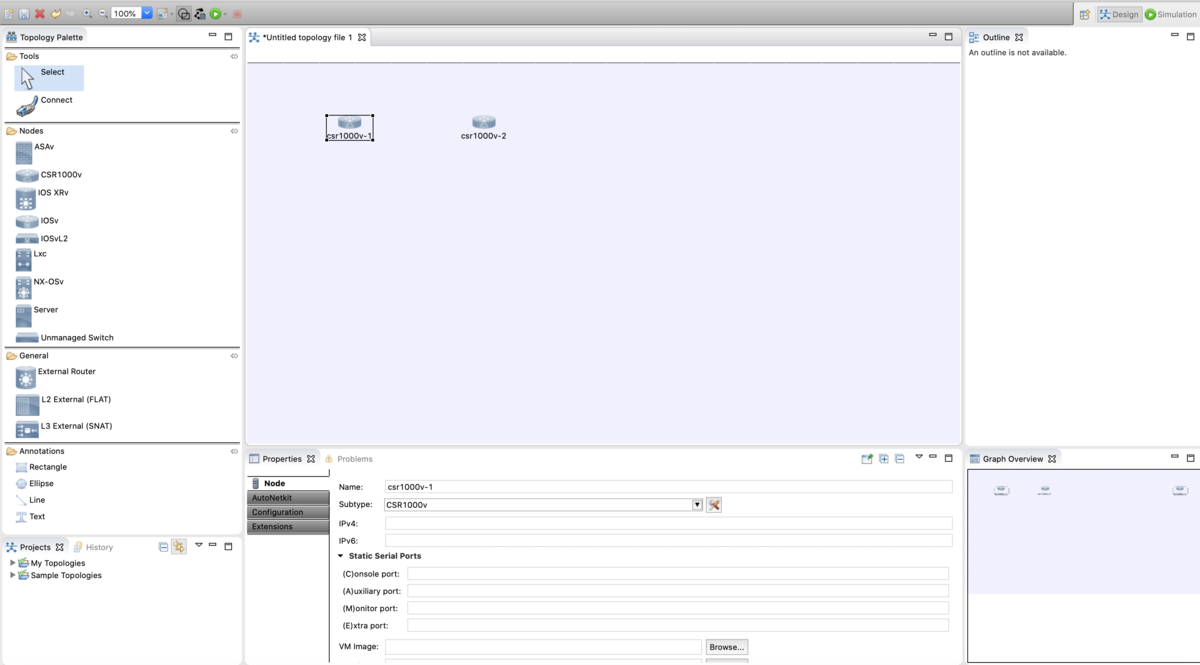Pick the NX-OSv node from the palette
The height and width of the screenshot is (665, 1200).
(x=48, y=281)
